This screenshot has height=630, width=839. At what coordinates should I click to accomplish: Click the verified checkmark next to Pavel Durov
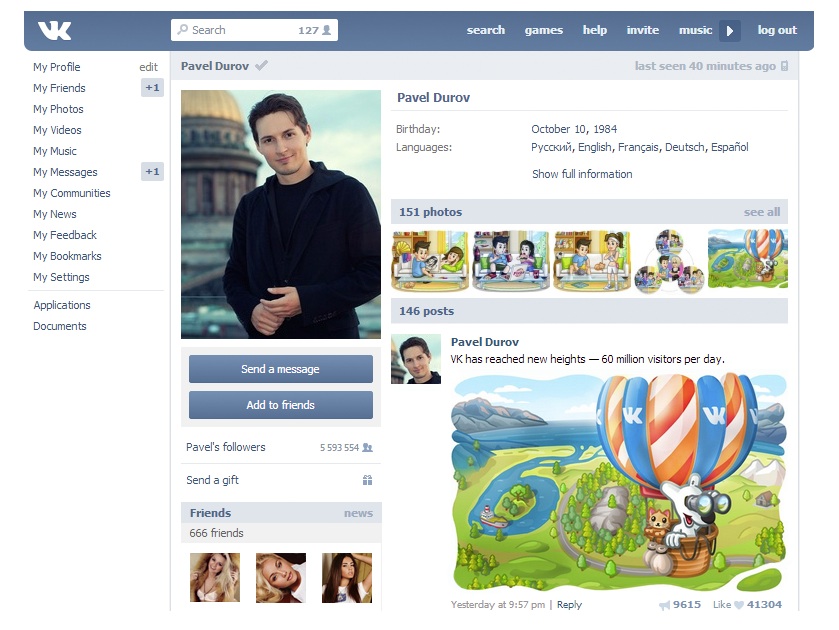261,66
